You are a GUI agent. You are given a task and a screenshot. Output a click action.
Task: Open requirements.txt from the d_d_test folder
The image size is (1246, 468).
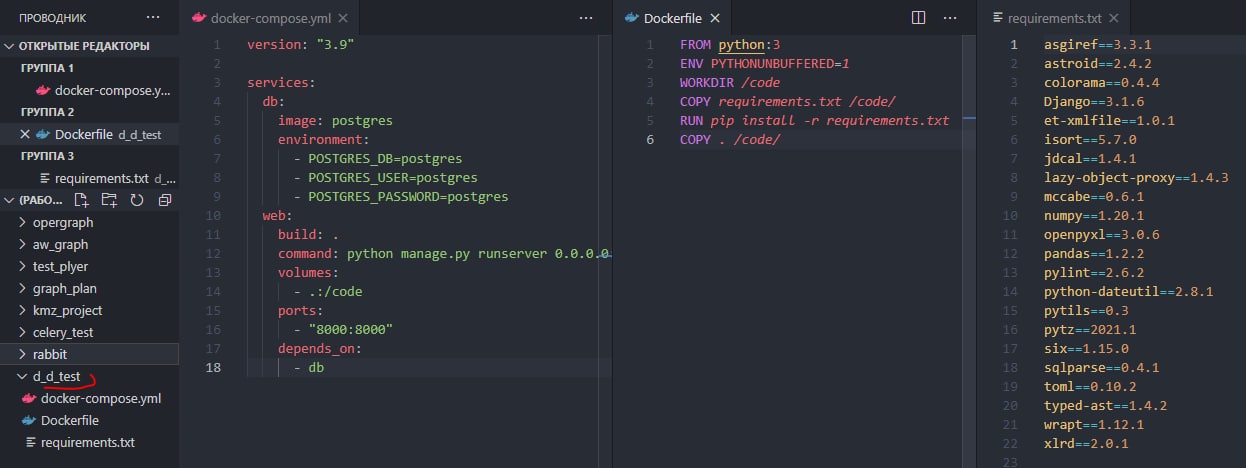coord(87,442)
